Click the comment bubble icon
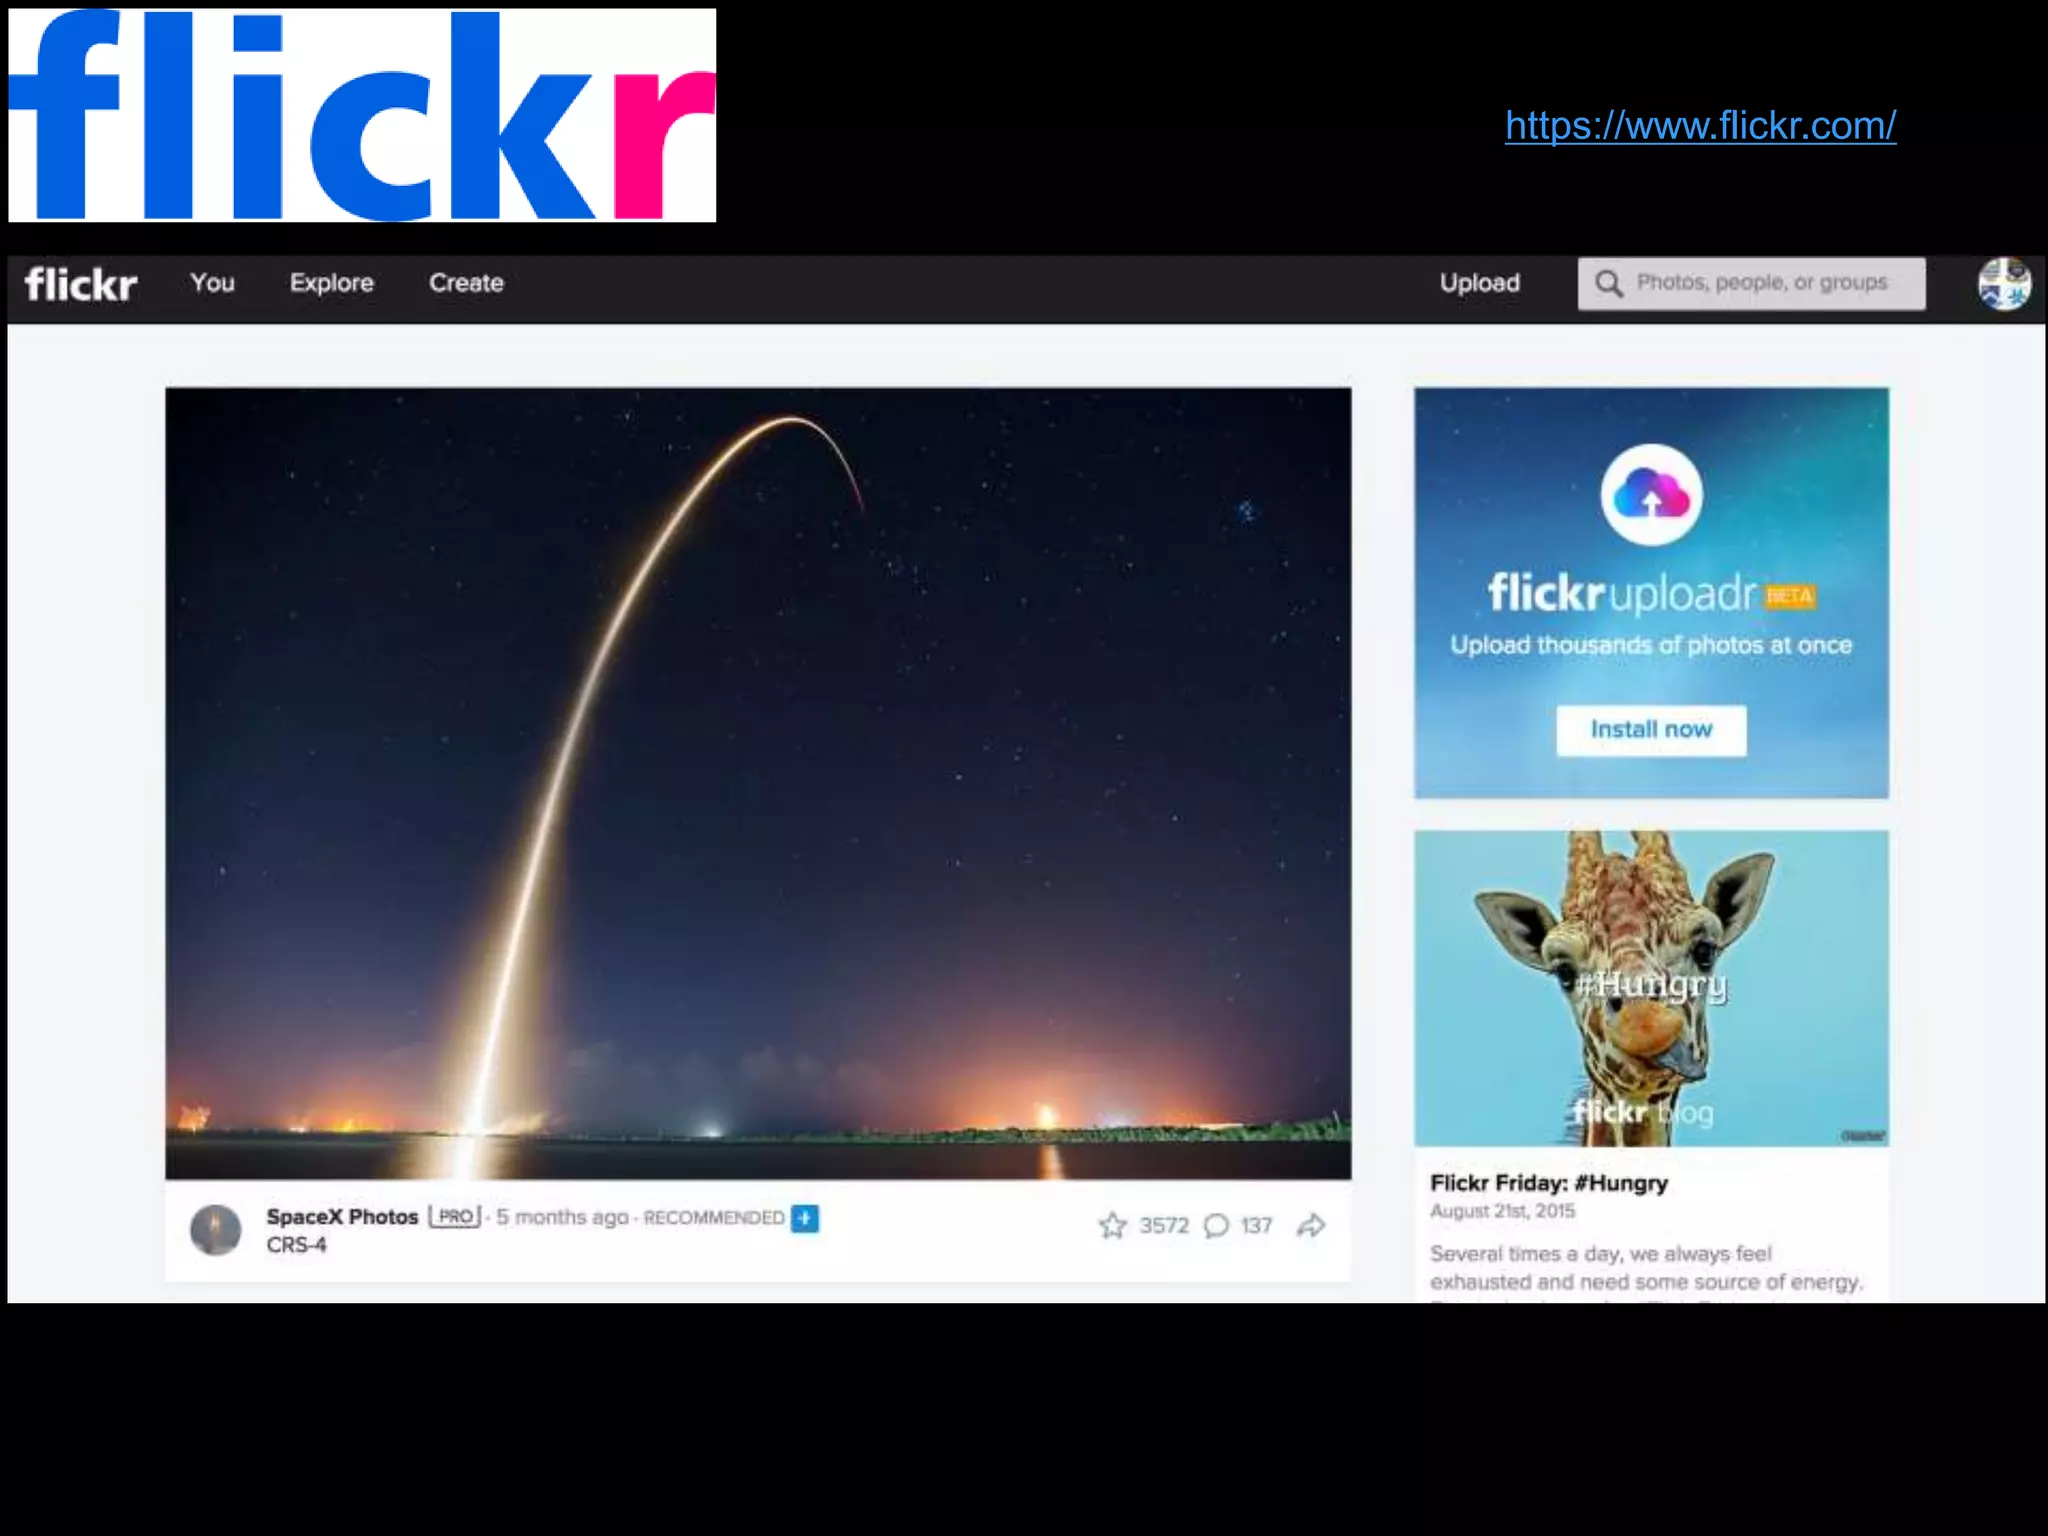This screenshot has width=2048, height=1536. 1216,1226
